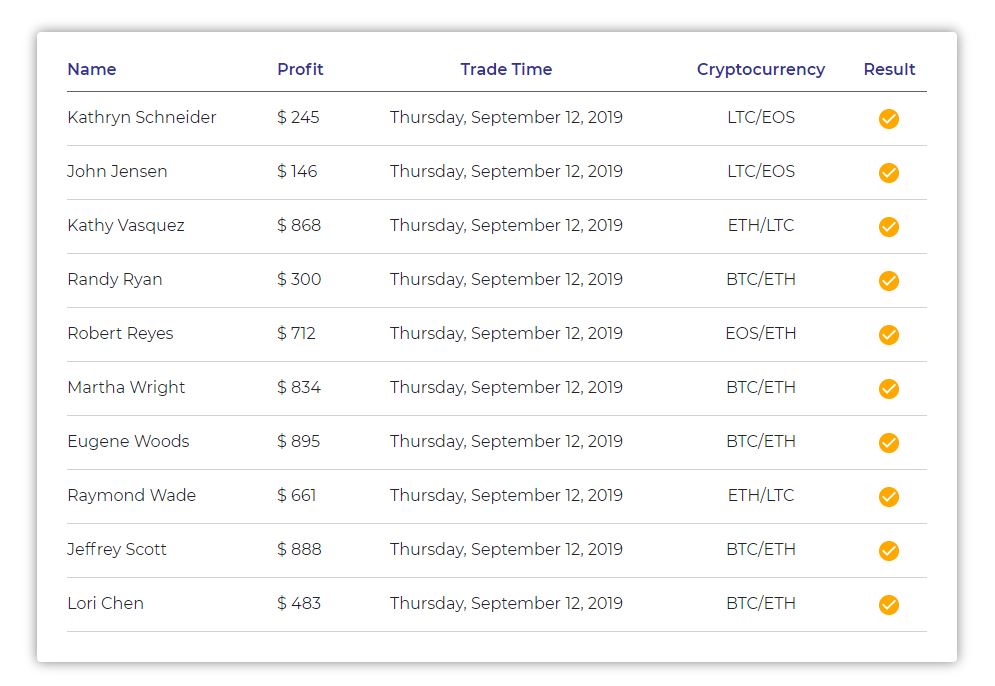Select the Kathryn Schneider name cell

[x=142, y=117]
